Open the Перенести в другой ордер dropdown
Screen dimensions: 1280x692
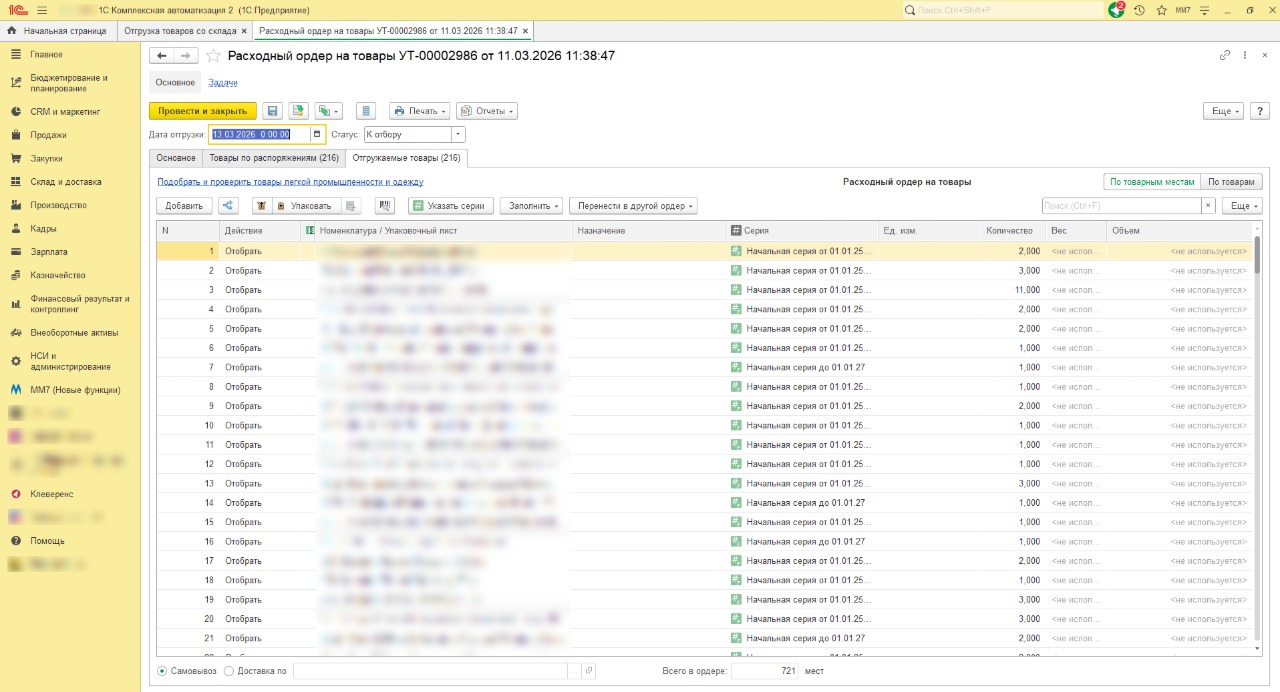click(x=633, y=206)
